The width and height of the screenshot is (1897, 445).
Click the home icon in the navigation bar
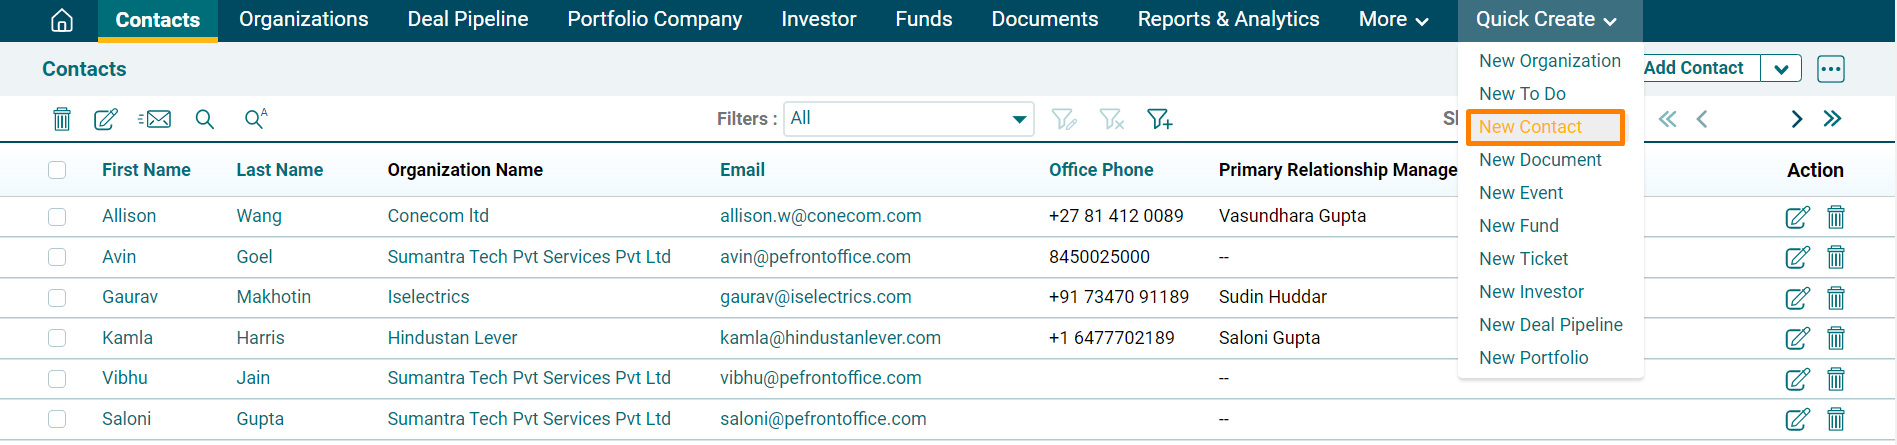(62, 20)
